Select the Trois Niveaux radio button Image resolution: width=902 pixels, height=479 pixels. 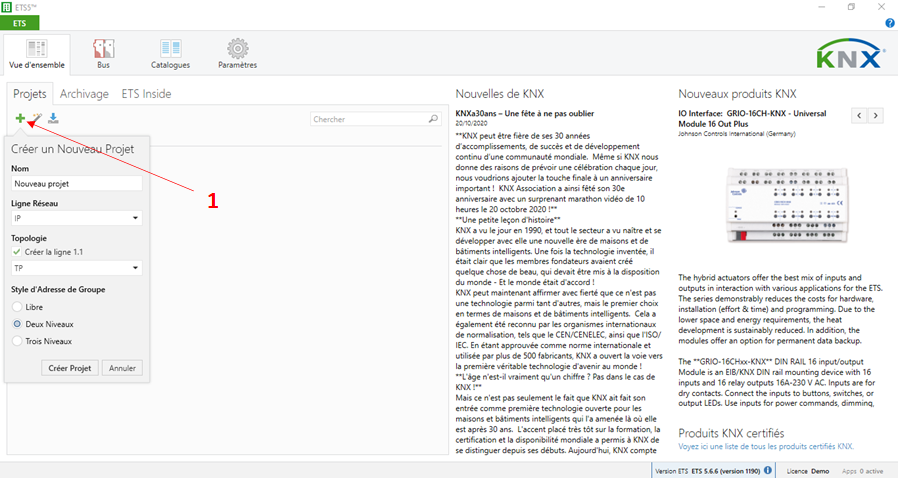[x=17, y=342]
